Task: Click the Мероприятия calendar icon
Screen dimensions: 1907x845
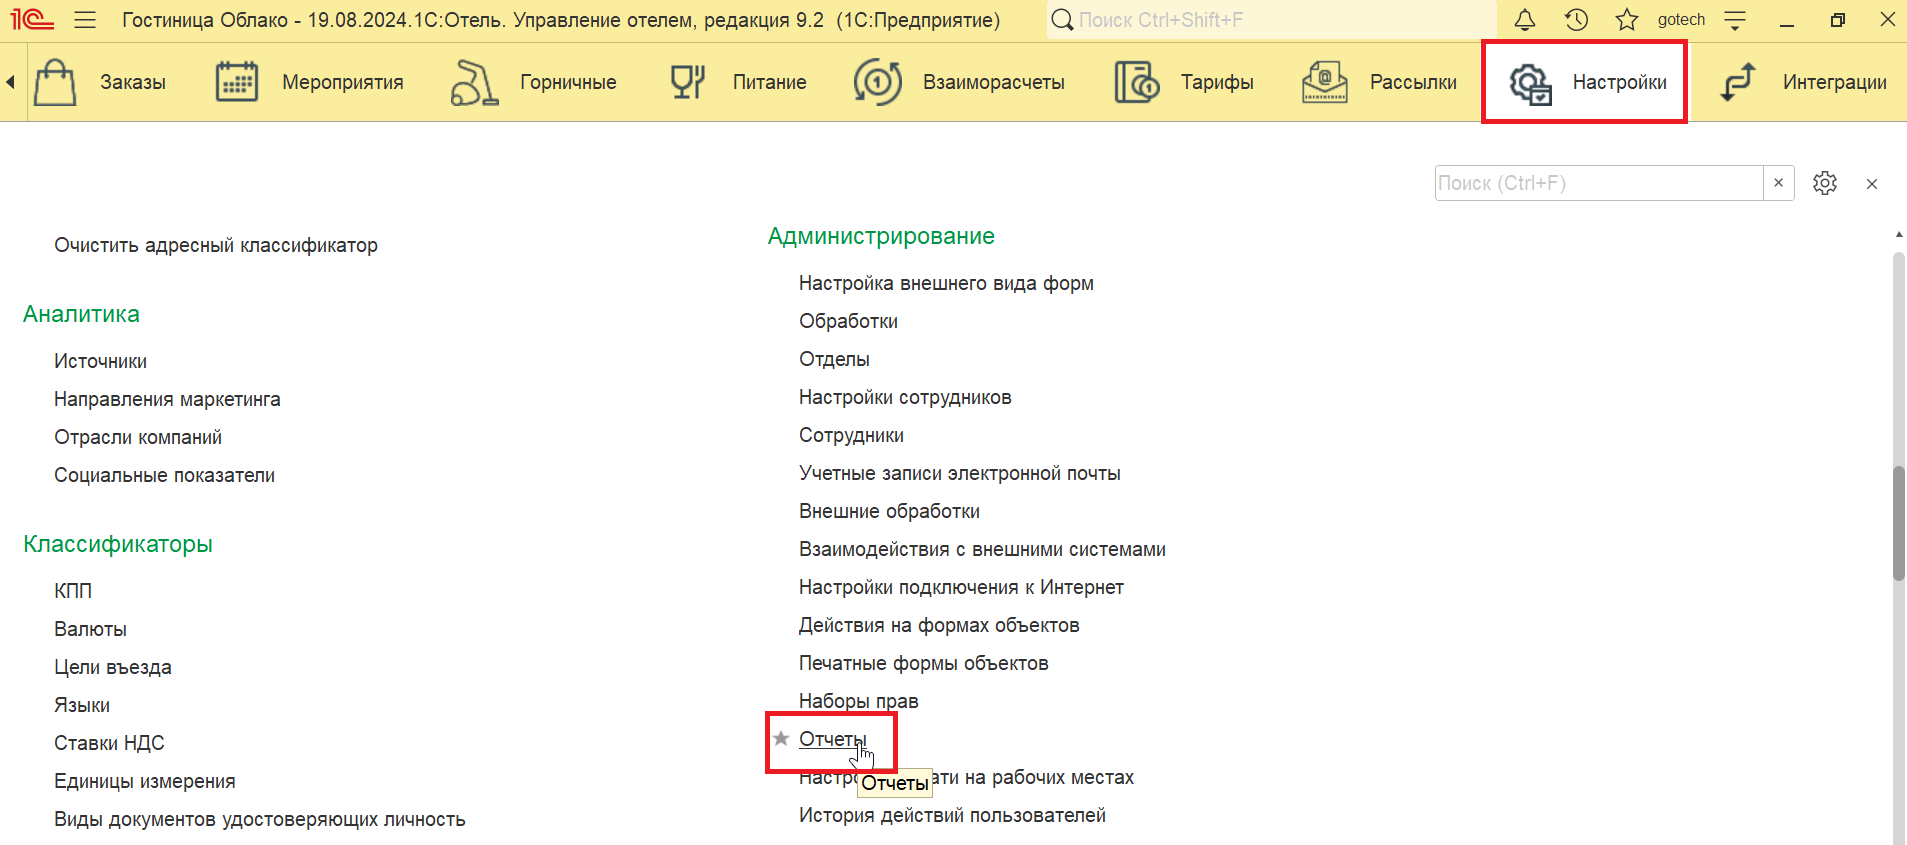Action: (x=237, y=82)
